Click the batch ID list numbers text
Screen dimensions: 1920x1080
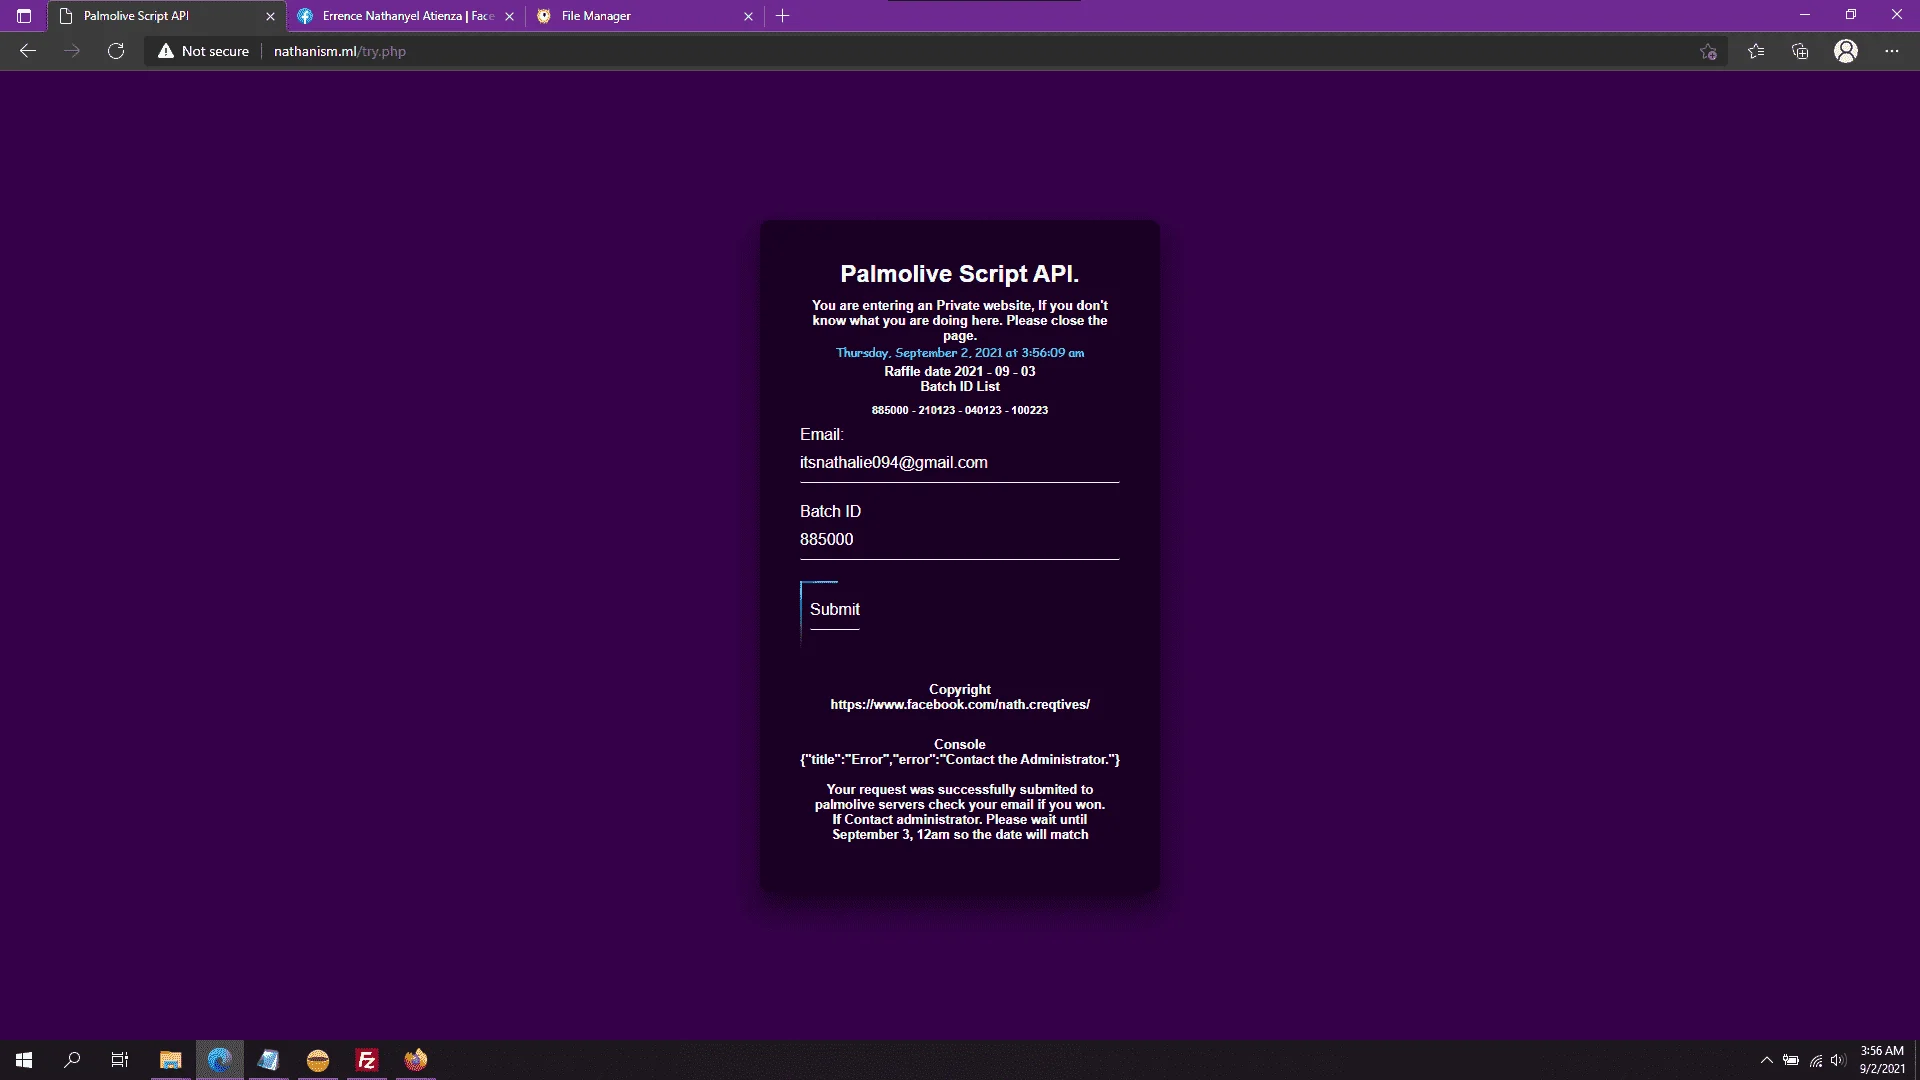point(960,410)
